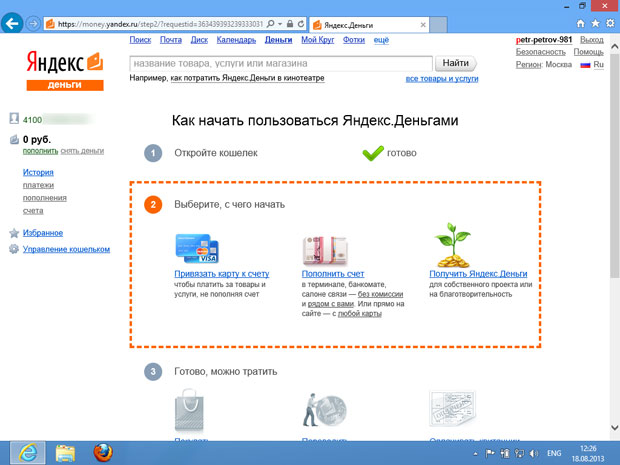Click the plant growing from coins icon
This screenshot has width=620, height=465.
point(453,245)
